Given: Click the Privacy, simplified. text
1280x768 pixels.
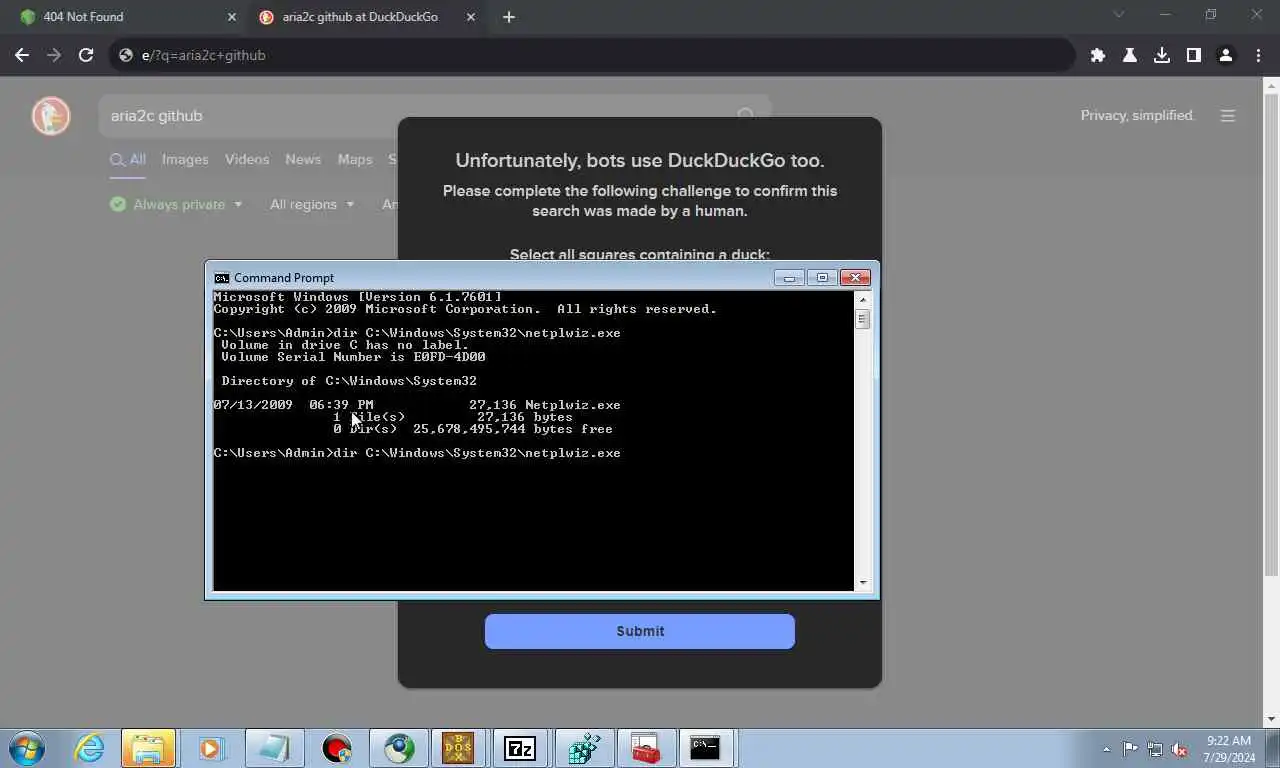Looking at the screenshot, I should click(x=1138, y=116).
